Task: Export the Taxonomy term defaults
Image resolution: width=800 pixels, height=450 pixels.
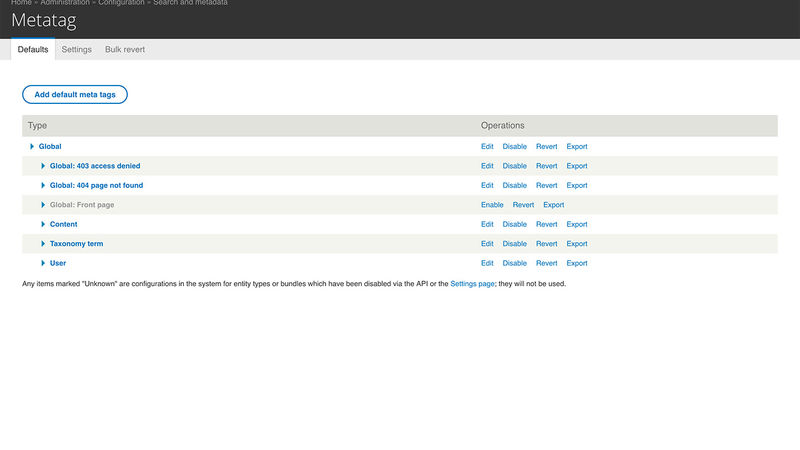Action: (577, 243)
